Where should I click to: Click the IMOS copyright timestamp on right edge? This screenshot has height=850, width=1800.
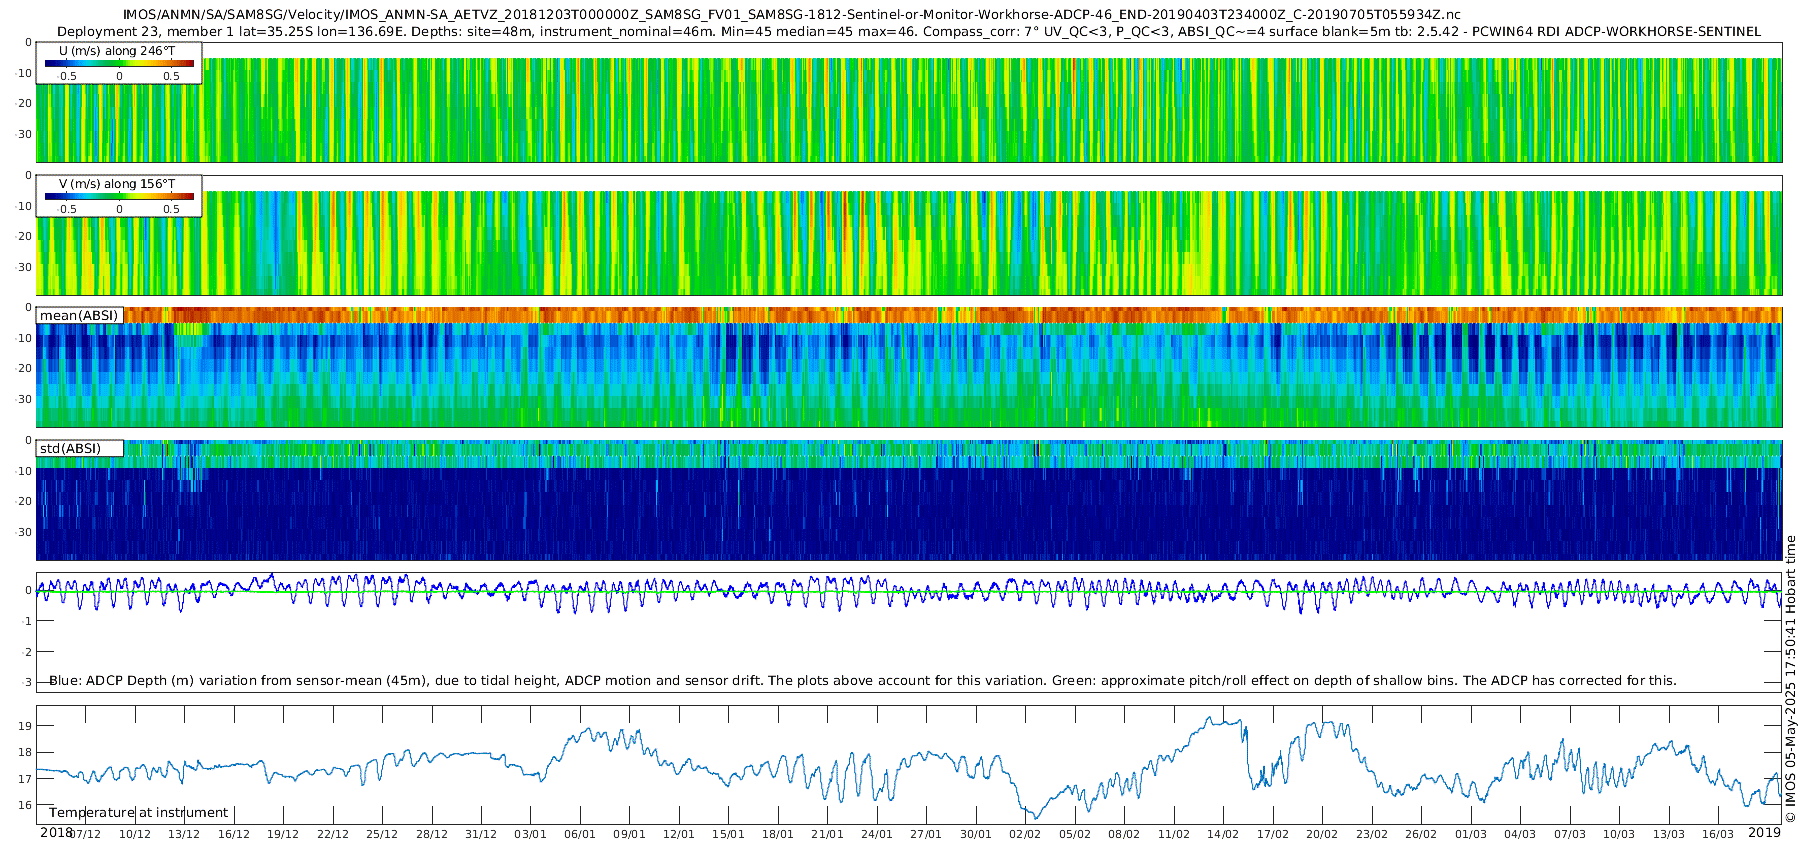click(1790, 679)
